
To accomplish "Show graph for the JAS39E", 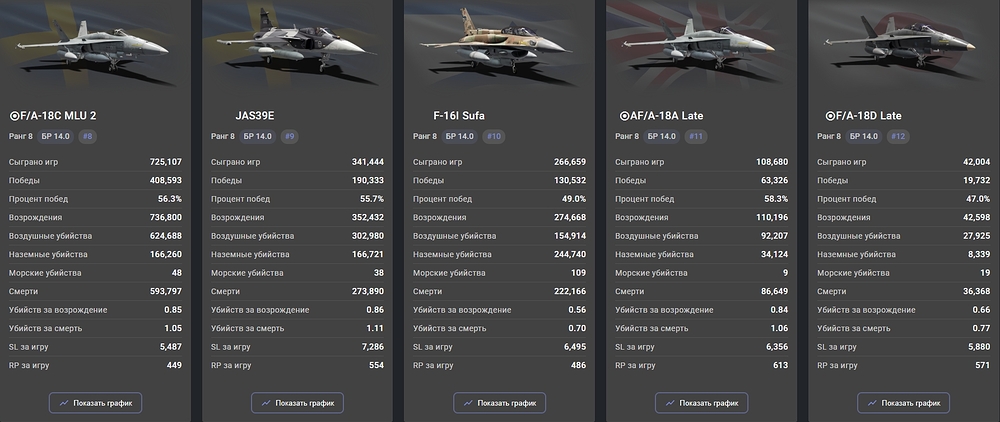I will click(298, 403).
